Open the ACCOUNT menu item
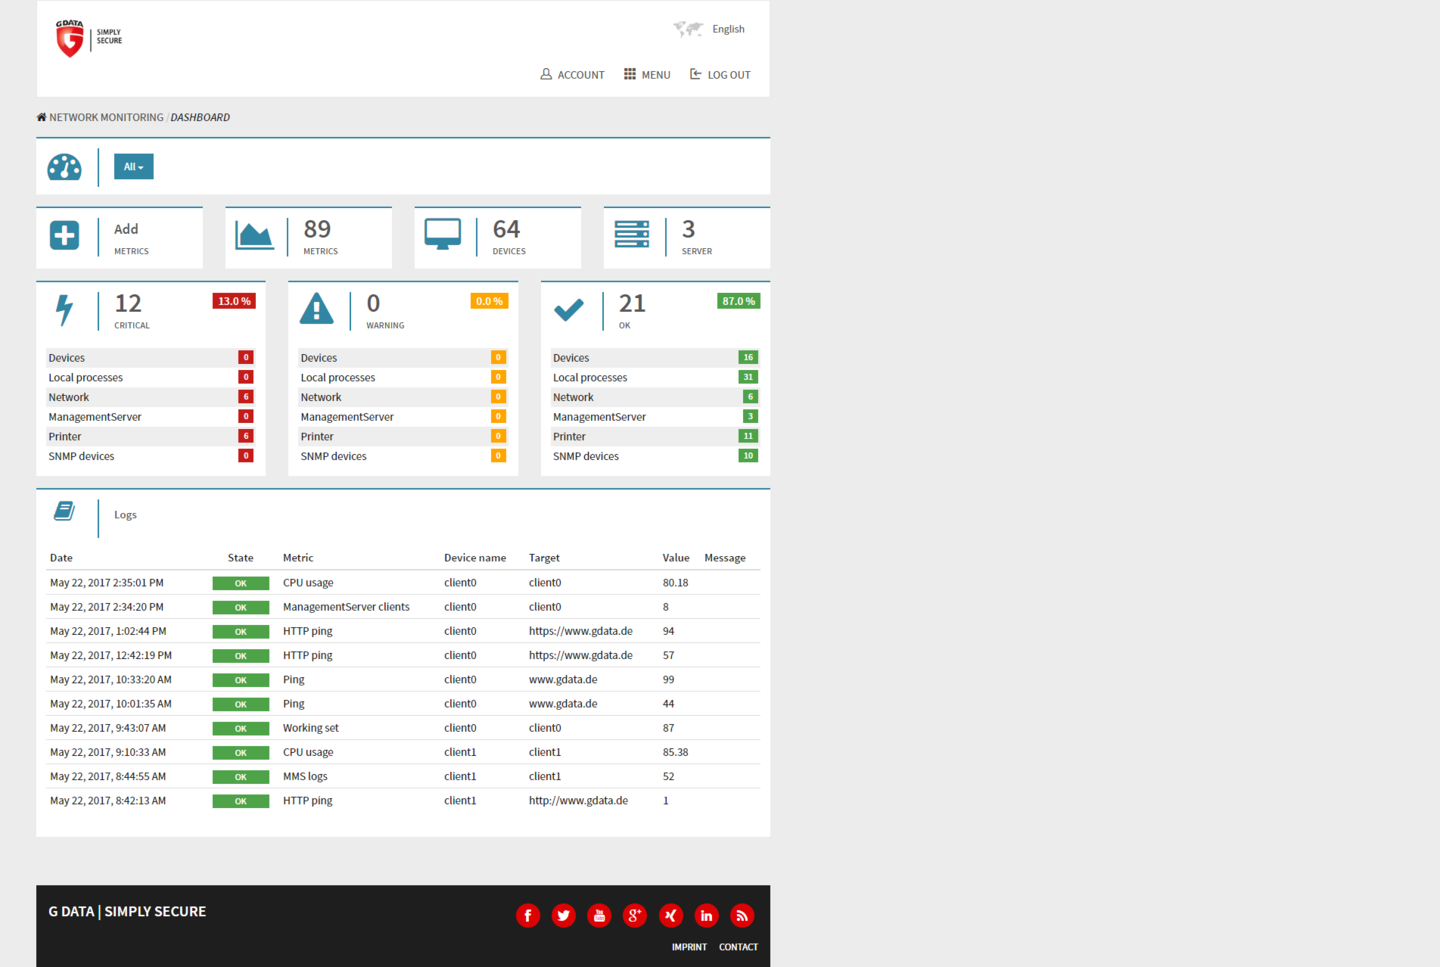This screenshot has height=967, width=1440. 572,75
